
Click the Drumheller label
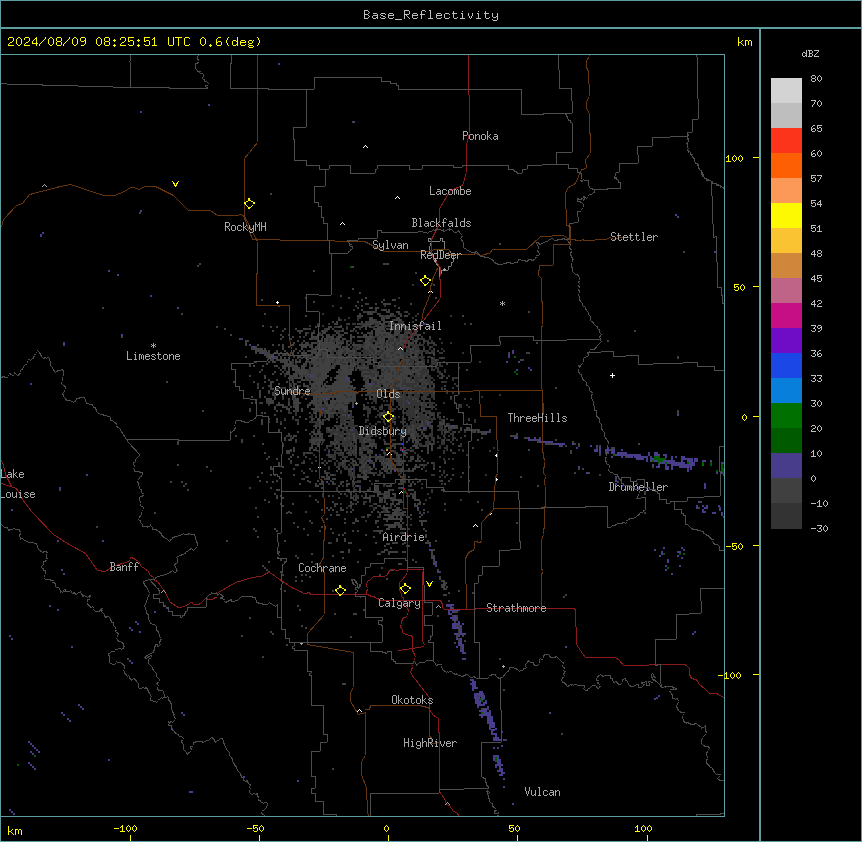[638, 487]
